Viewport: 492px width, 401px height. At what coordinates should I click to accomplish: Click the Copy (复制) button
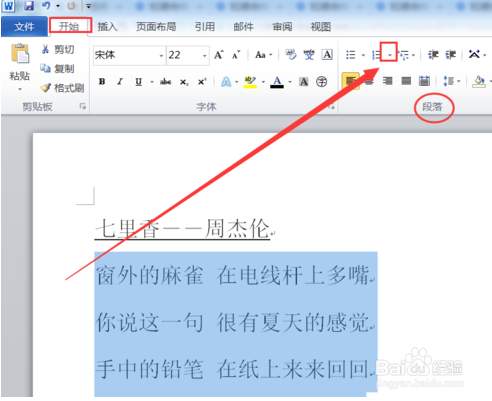pyautogui.click(x=57, y=69)
